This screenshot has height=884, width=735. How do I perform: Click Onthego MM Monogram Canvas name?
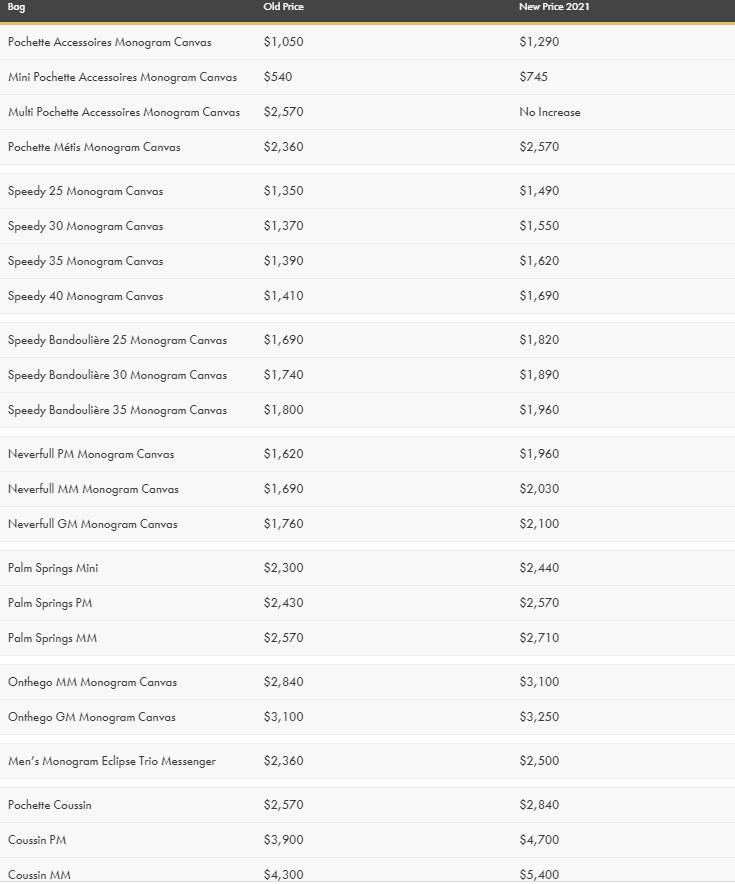[x=92, y=682]
